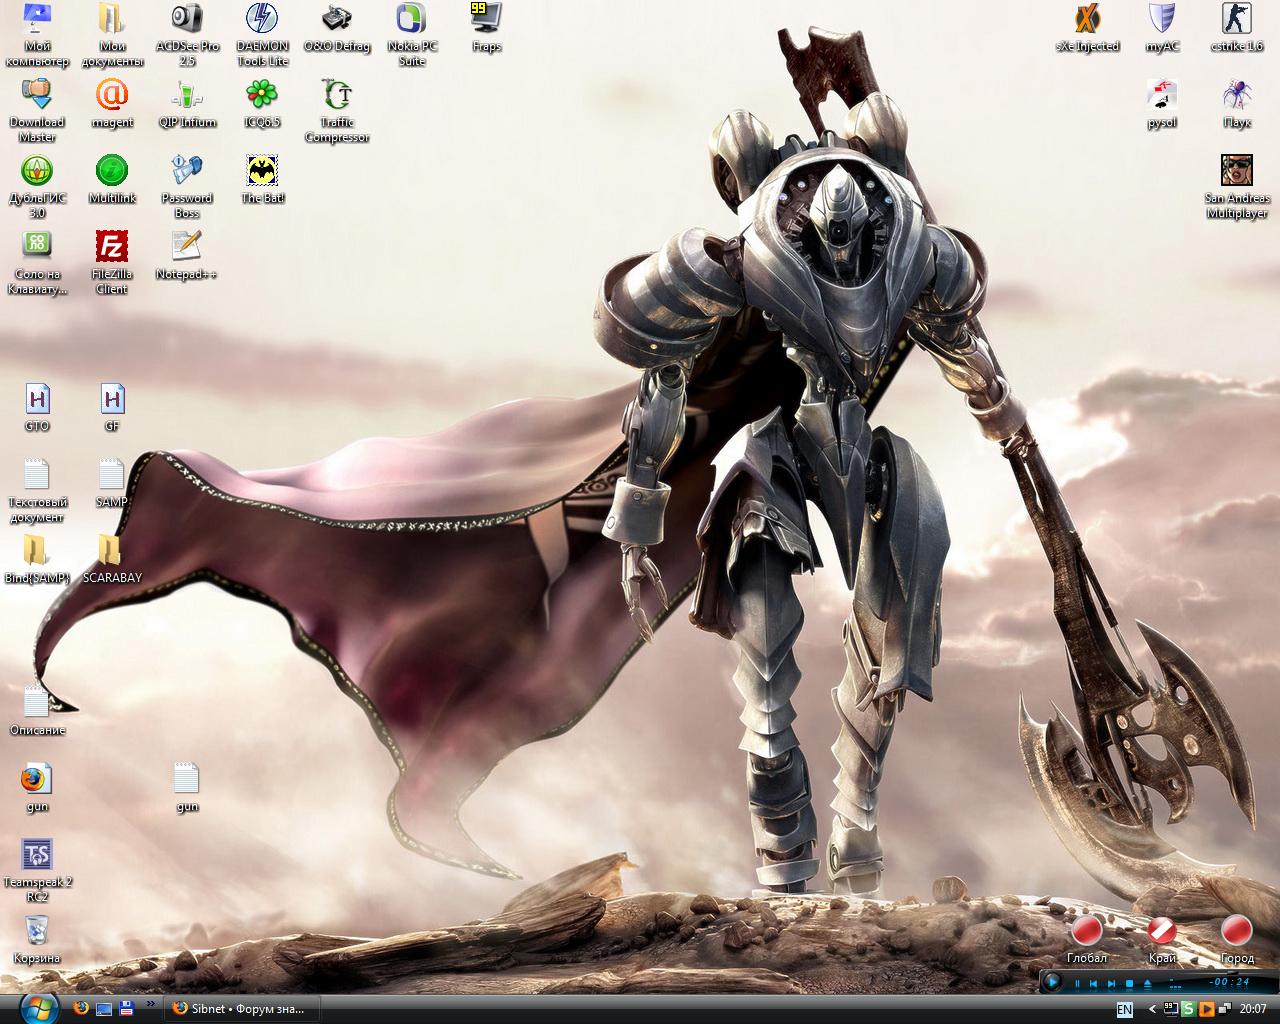Launch ACDSee Pro 2.5 shortcut

coord(187,34)
